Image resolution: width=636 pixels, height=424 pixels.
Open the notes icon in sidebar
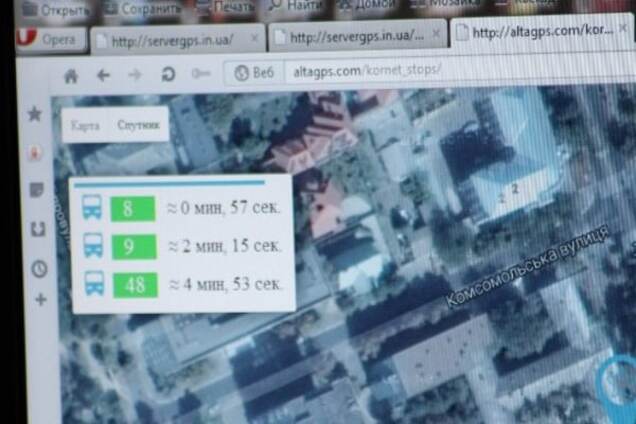(37, 190)
